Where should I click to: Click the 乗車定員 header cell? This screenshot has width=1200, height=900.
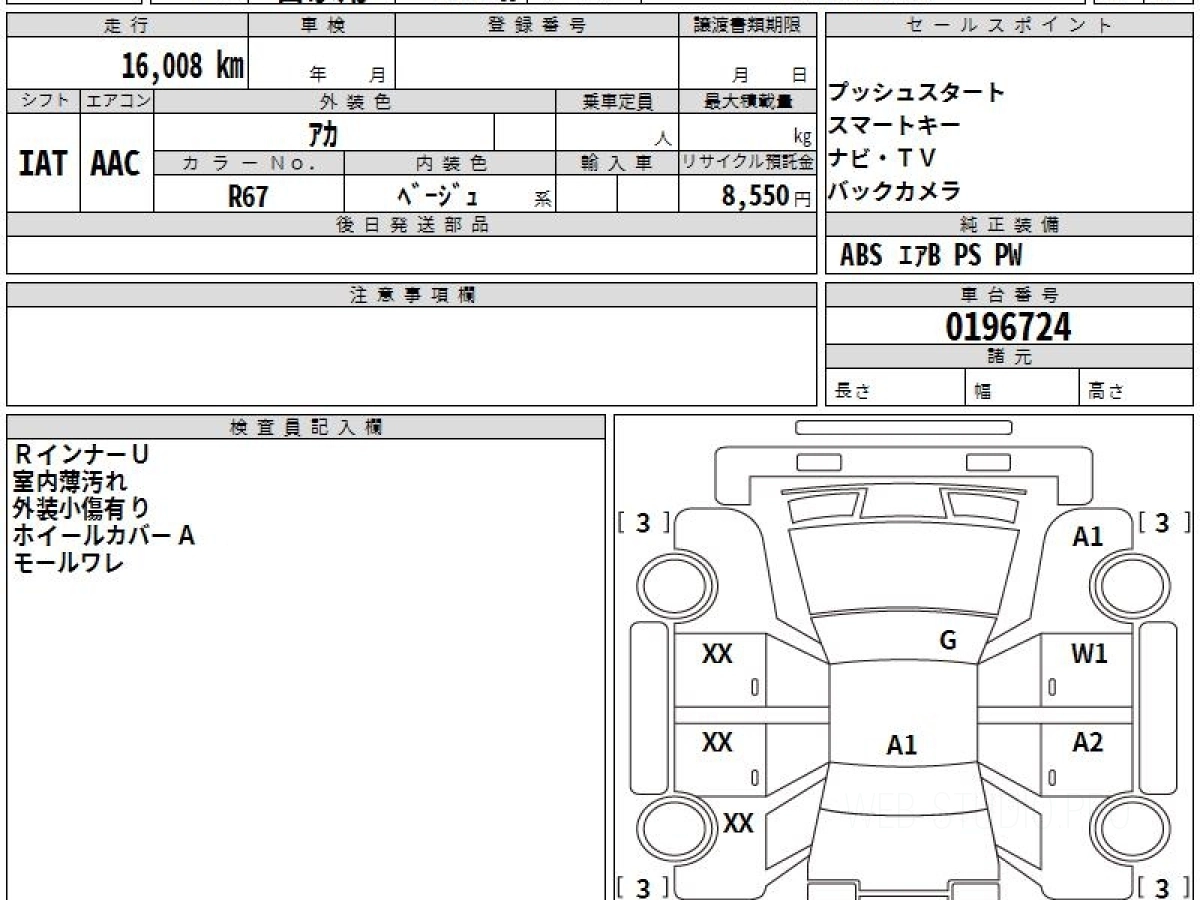click(617, 101)
